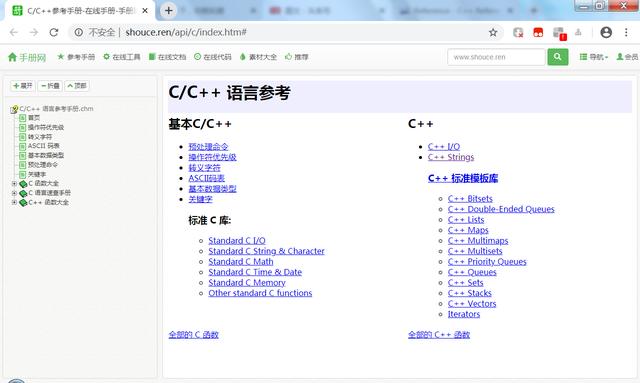Click the page icon beside 关键字 in tree

pyautogui.click(x=22, y=175)
